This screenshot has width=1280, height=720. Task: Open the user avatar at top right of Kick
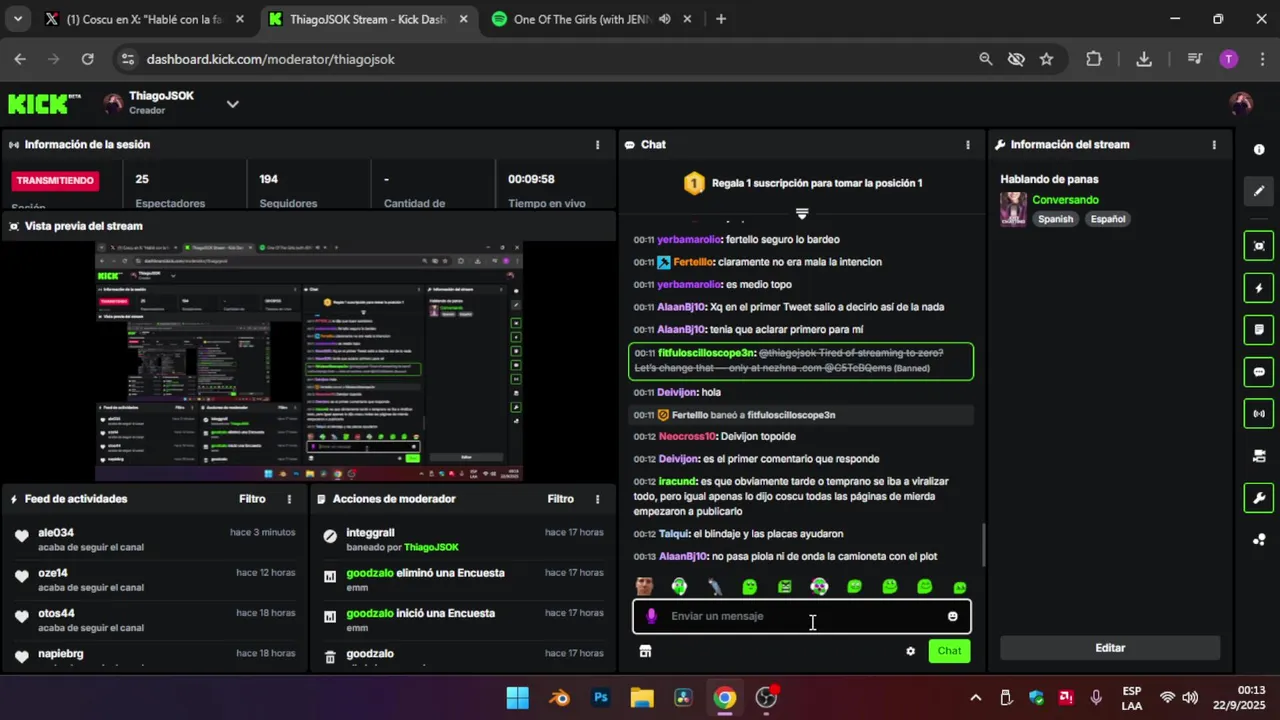(x=1241, y=103)
